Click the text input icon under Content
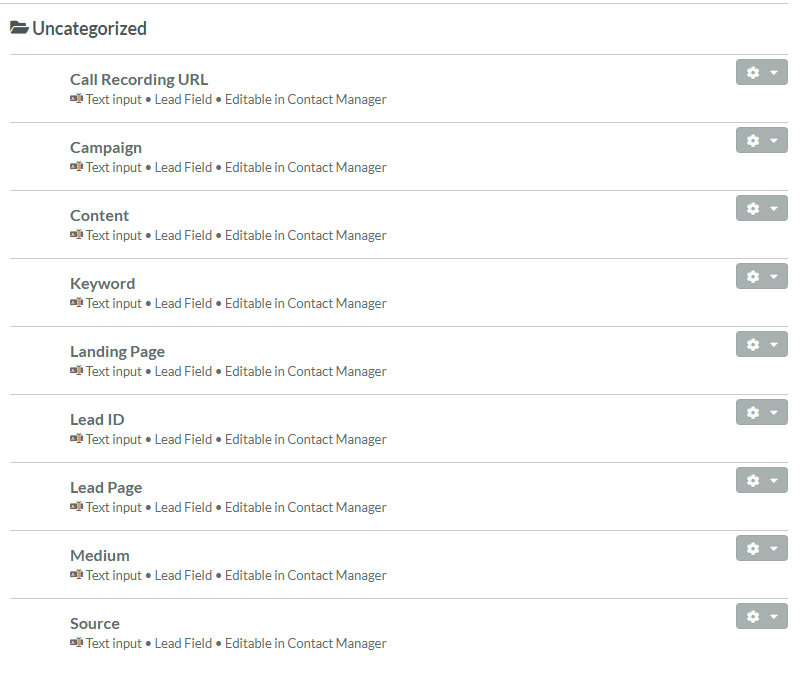Viewport: 808px width, 683px height. point(76,235)
